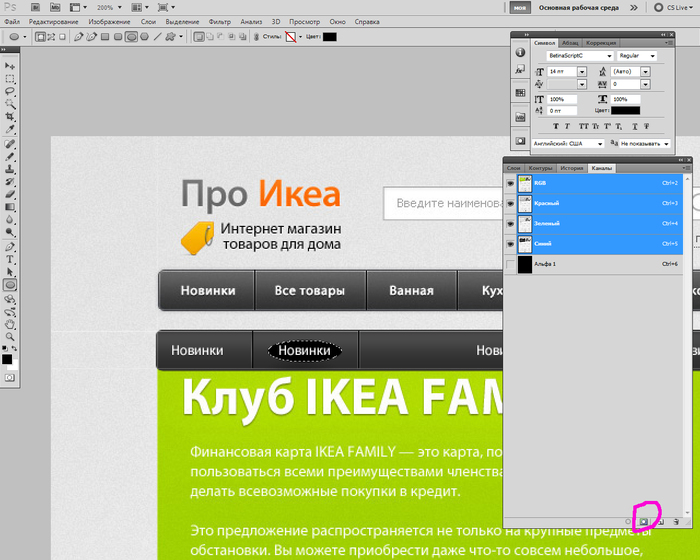Click the МОЯ workspace button
Viewport: 700px width, 560px height.
pos(520,8)
